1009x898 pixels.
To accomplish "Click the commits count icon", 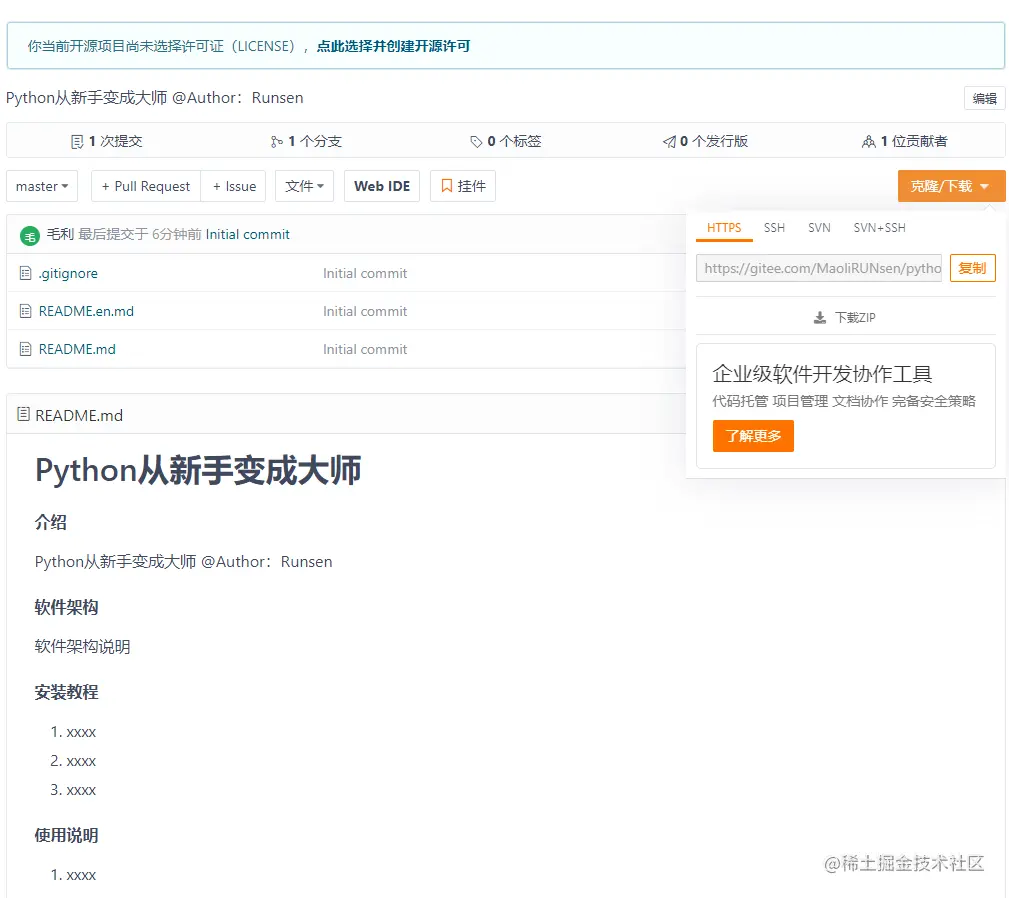I will click(77, 142).
